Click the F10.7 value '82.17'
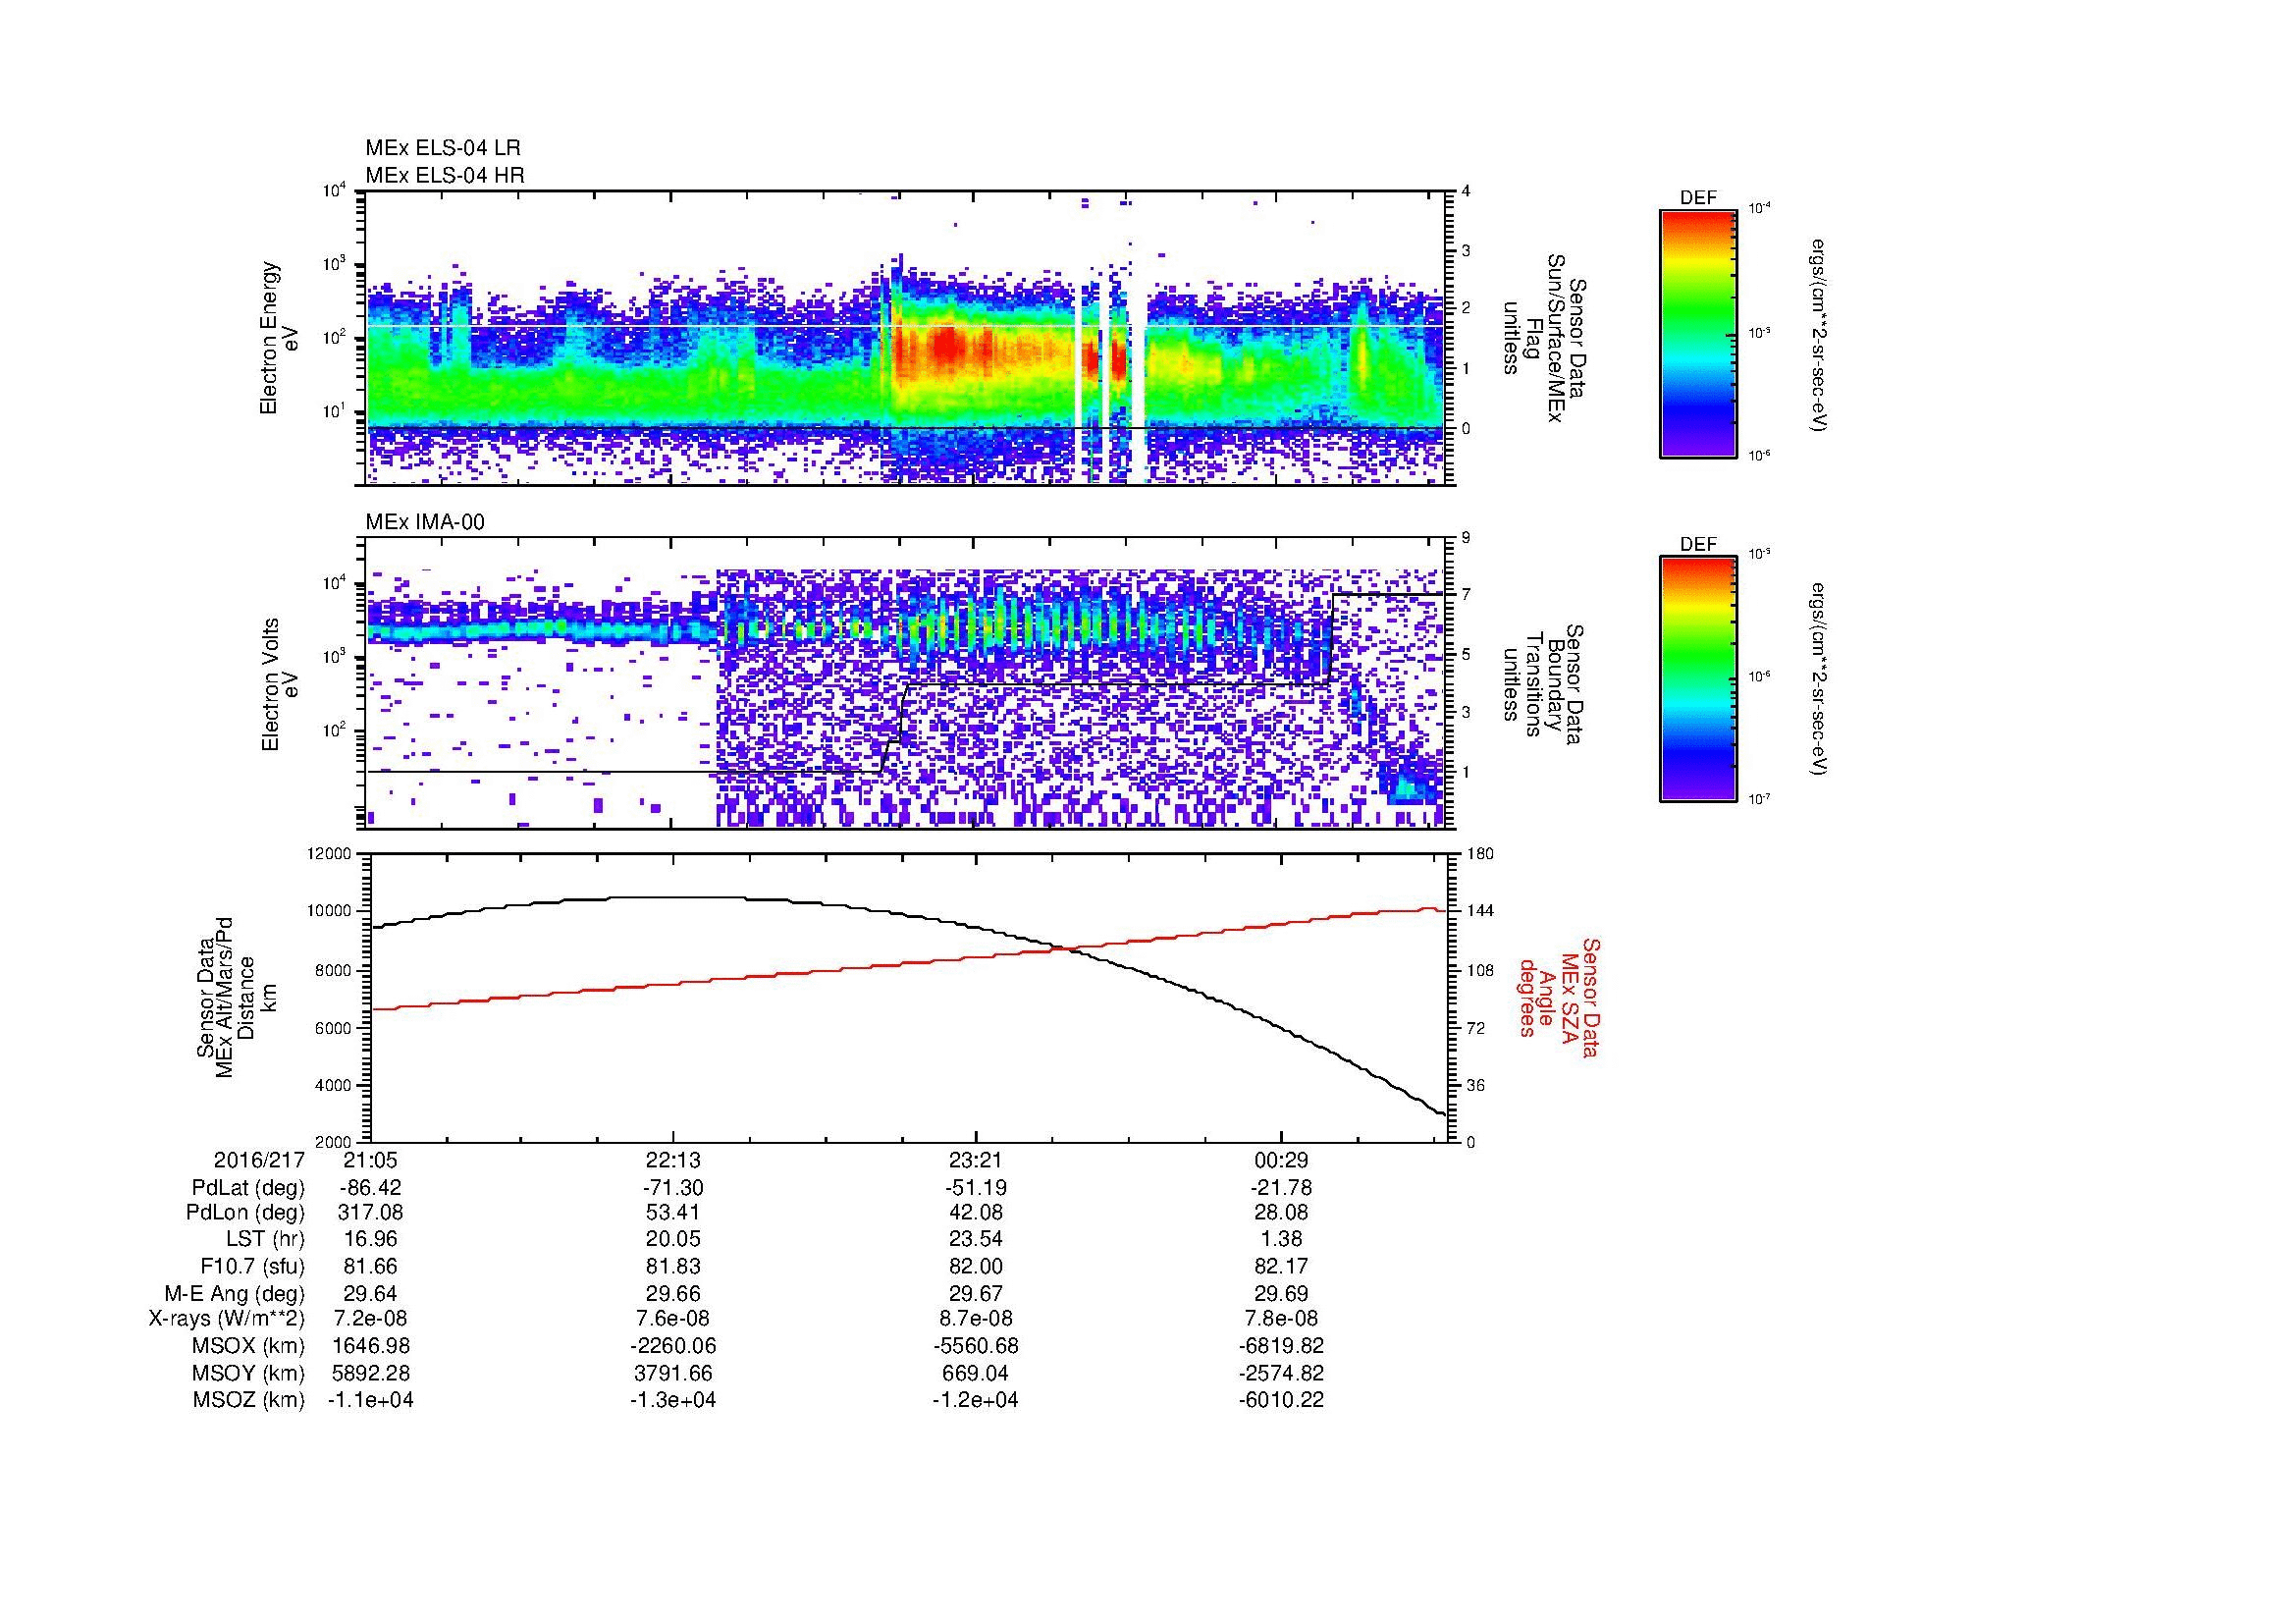The width and height of the screenshot is (2296, 1623). tap(1281, 1266)
